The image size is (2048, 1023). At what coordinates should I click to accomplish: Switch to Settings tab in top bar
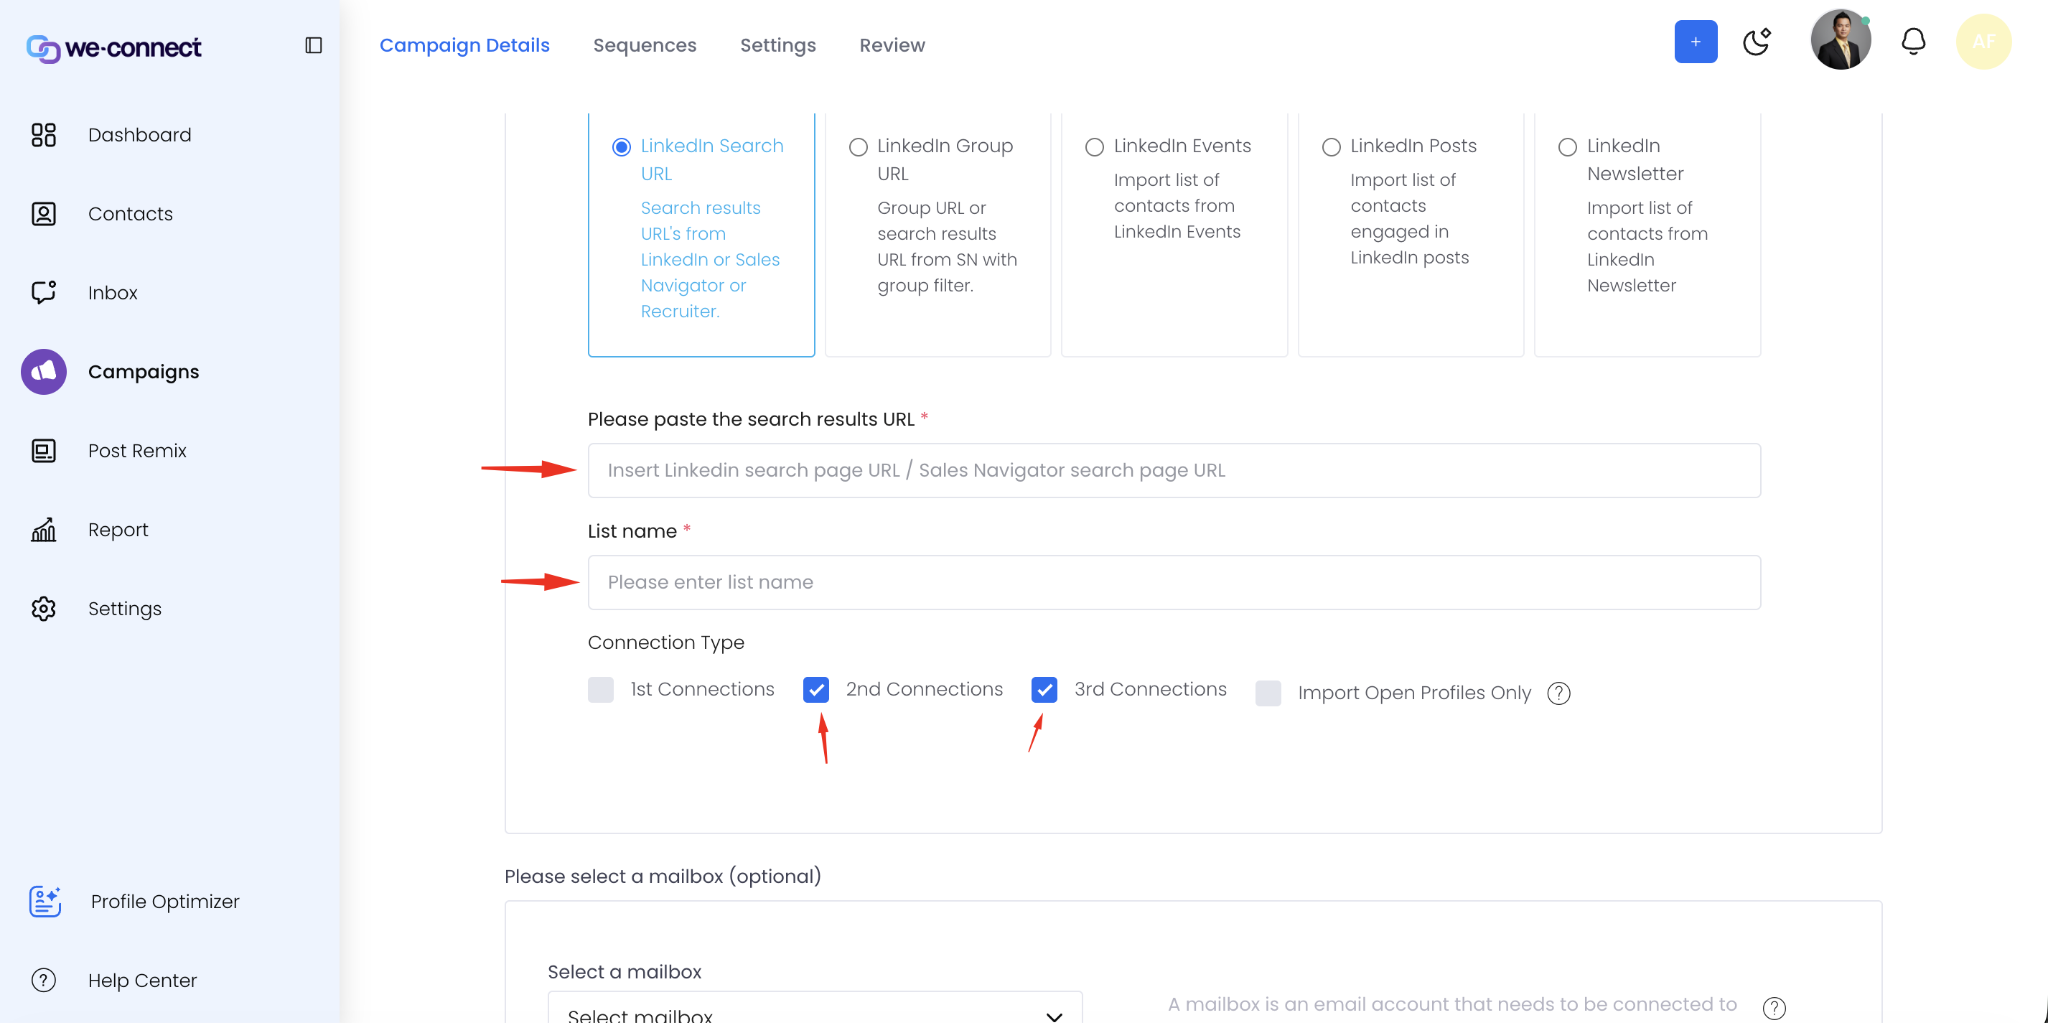778,45
